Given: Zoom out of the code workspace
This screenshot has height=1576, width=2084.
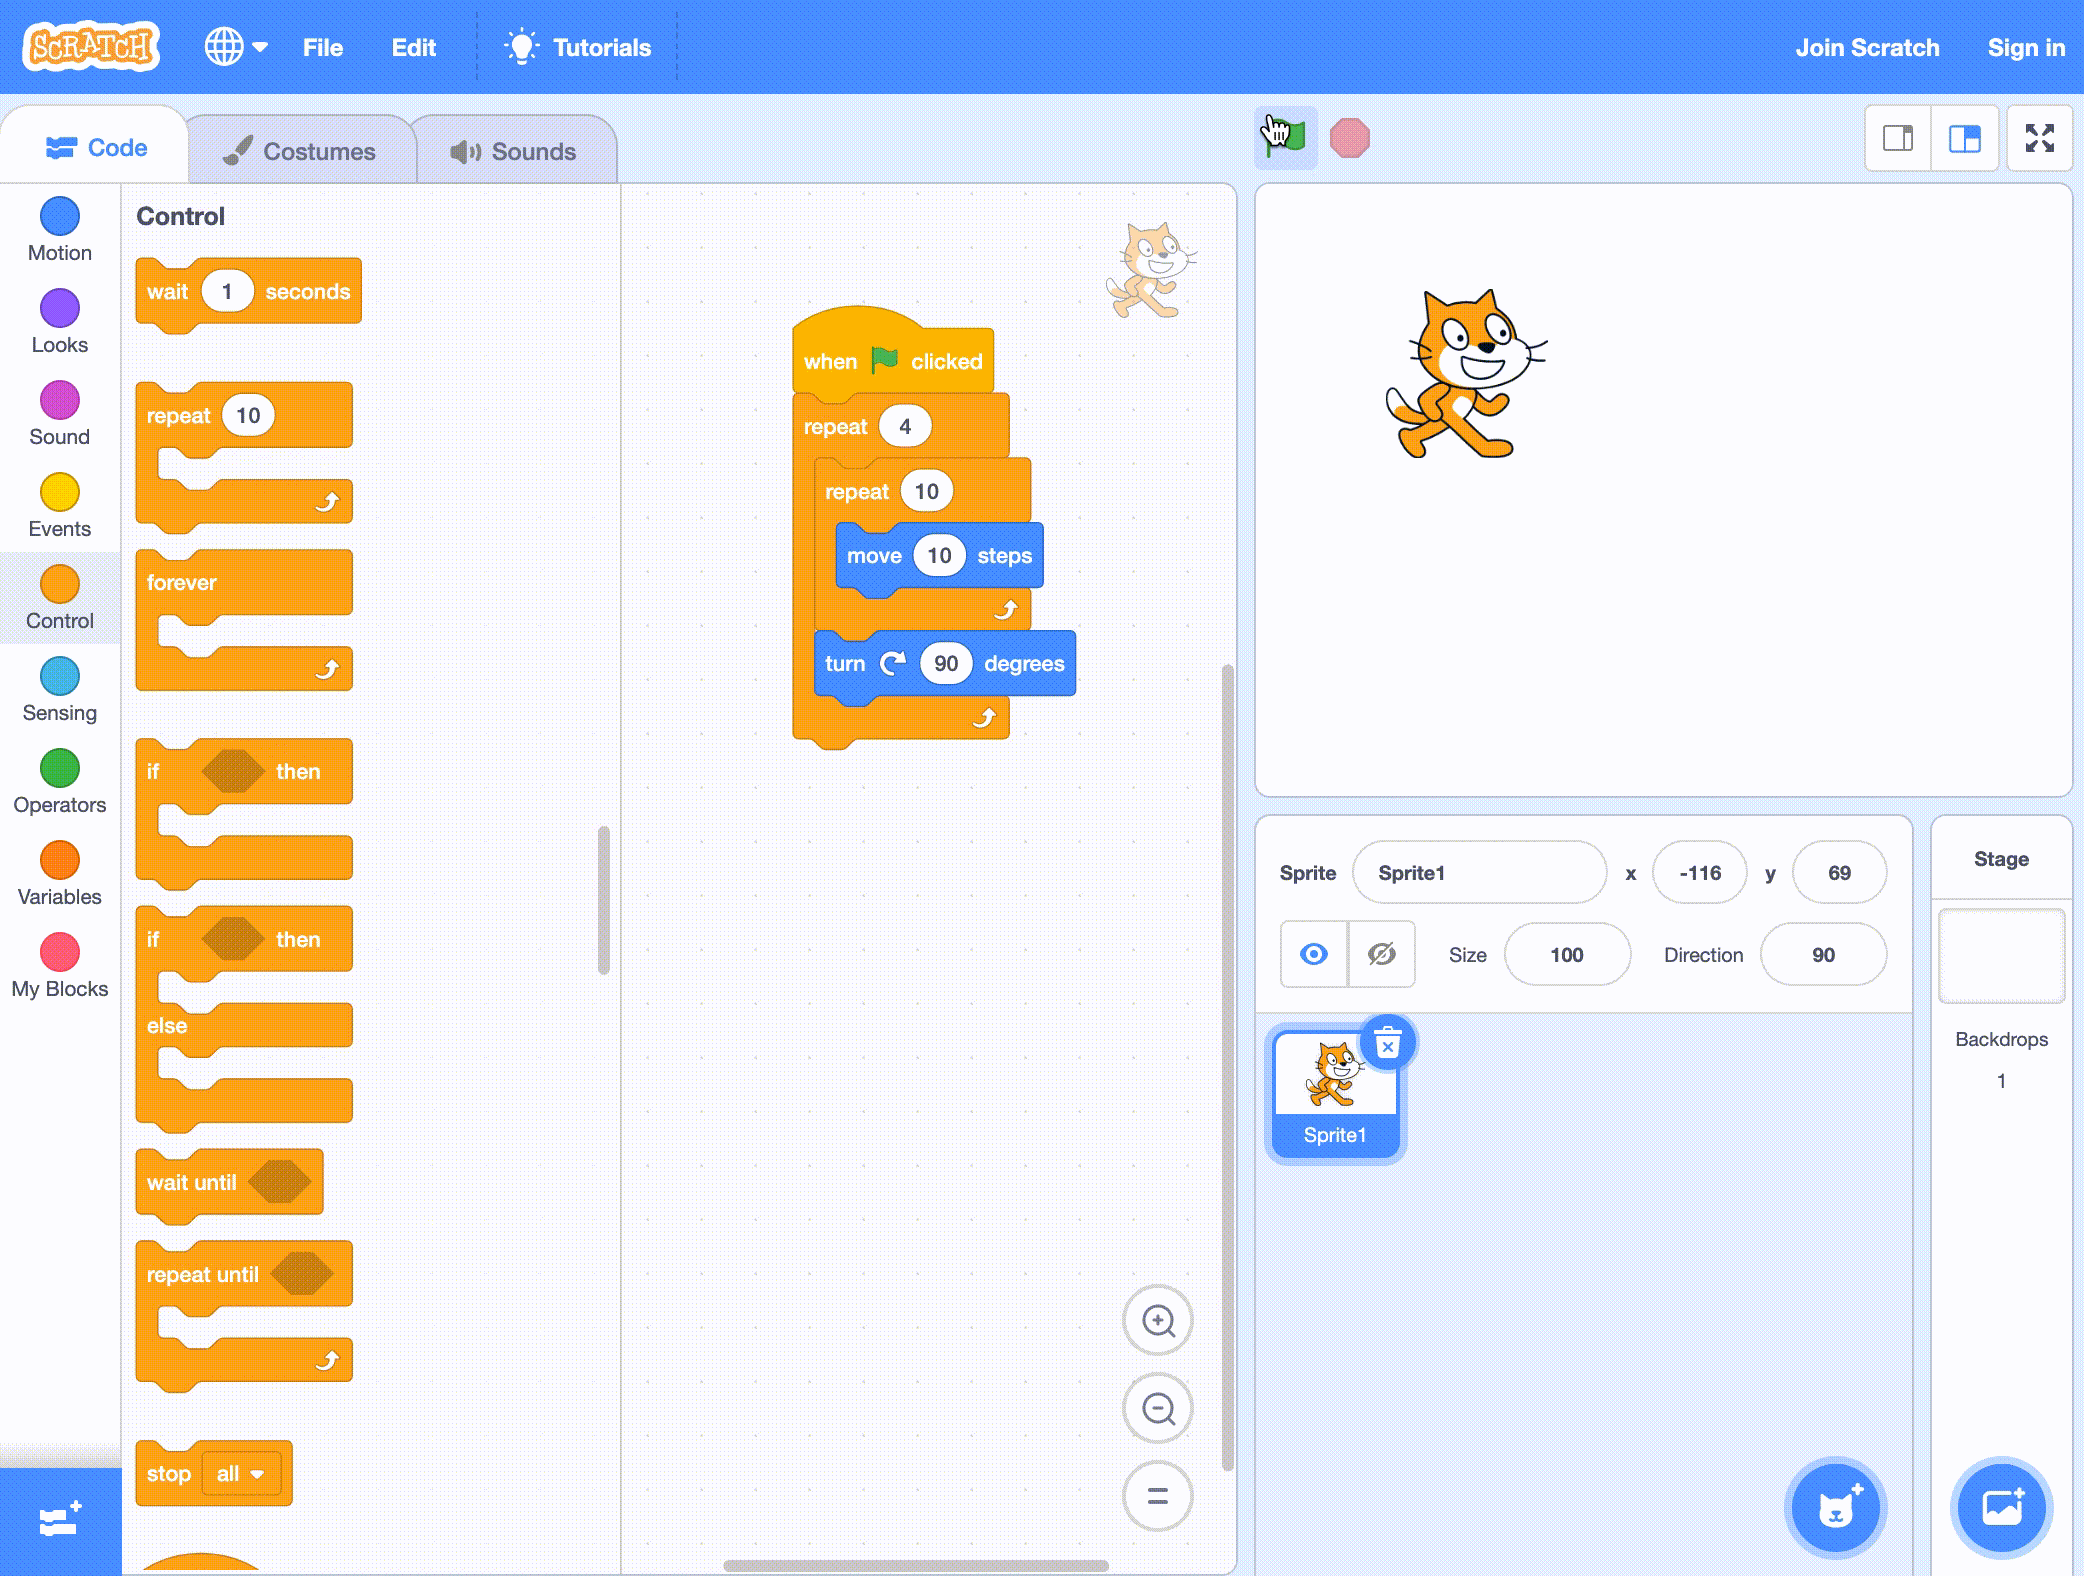Looking at the screenshot, I should point(1158,1409).
